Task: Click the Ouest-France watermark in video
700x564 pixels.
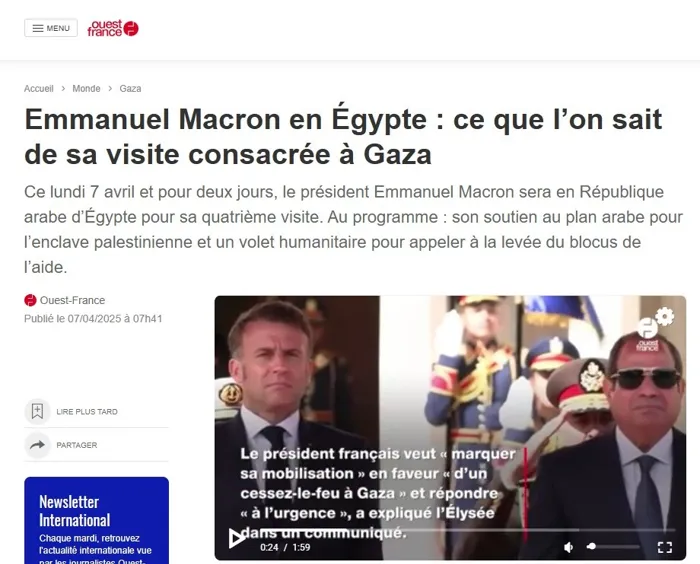Action: tap(648, 334)
